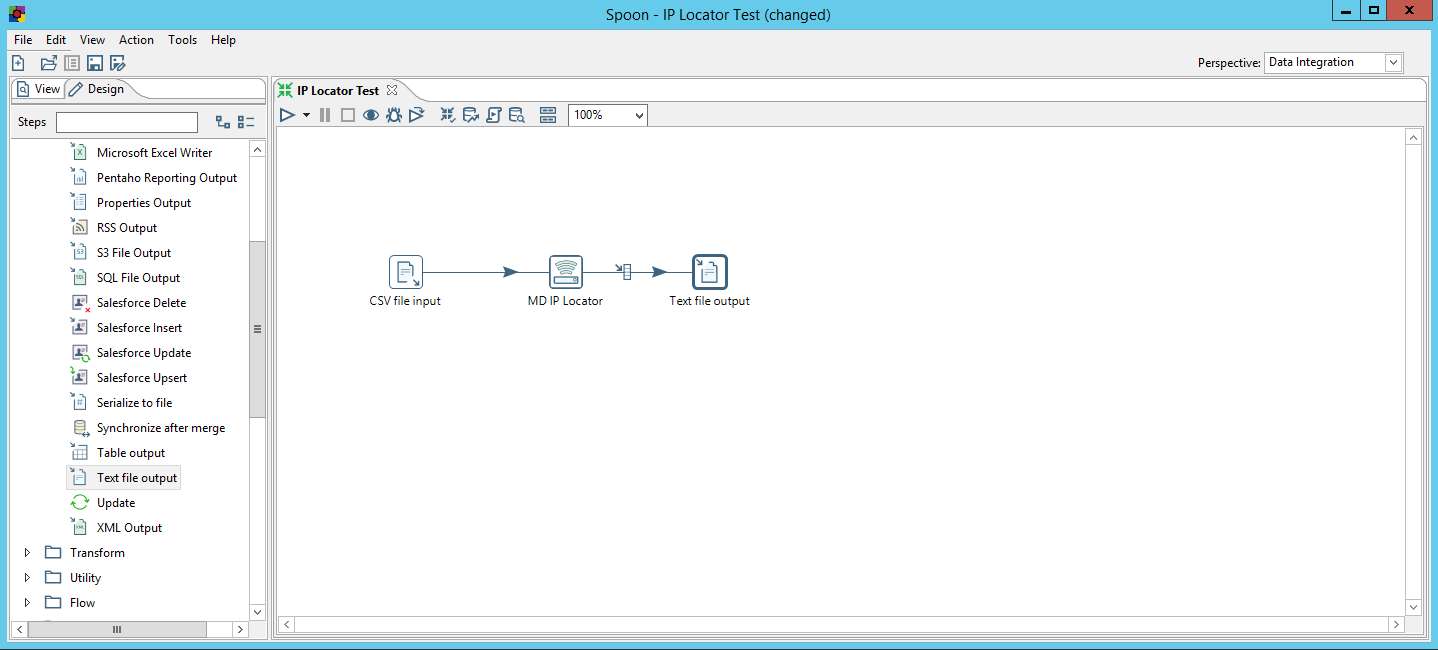Switch to the View tab
Screen dimensions: 1438x650
point(39,89)
